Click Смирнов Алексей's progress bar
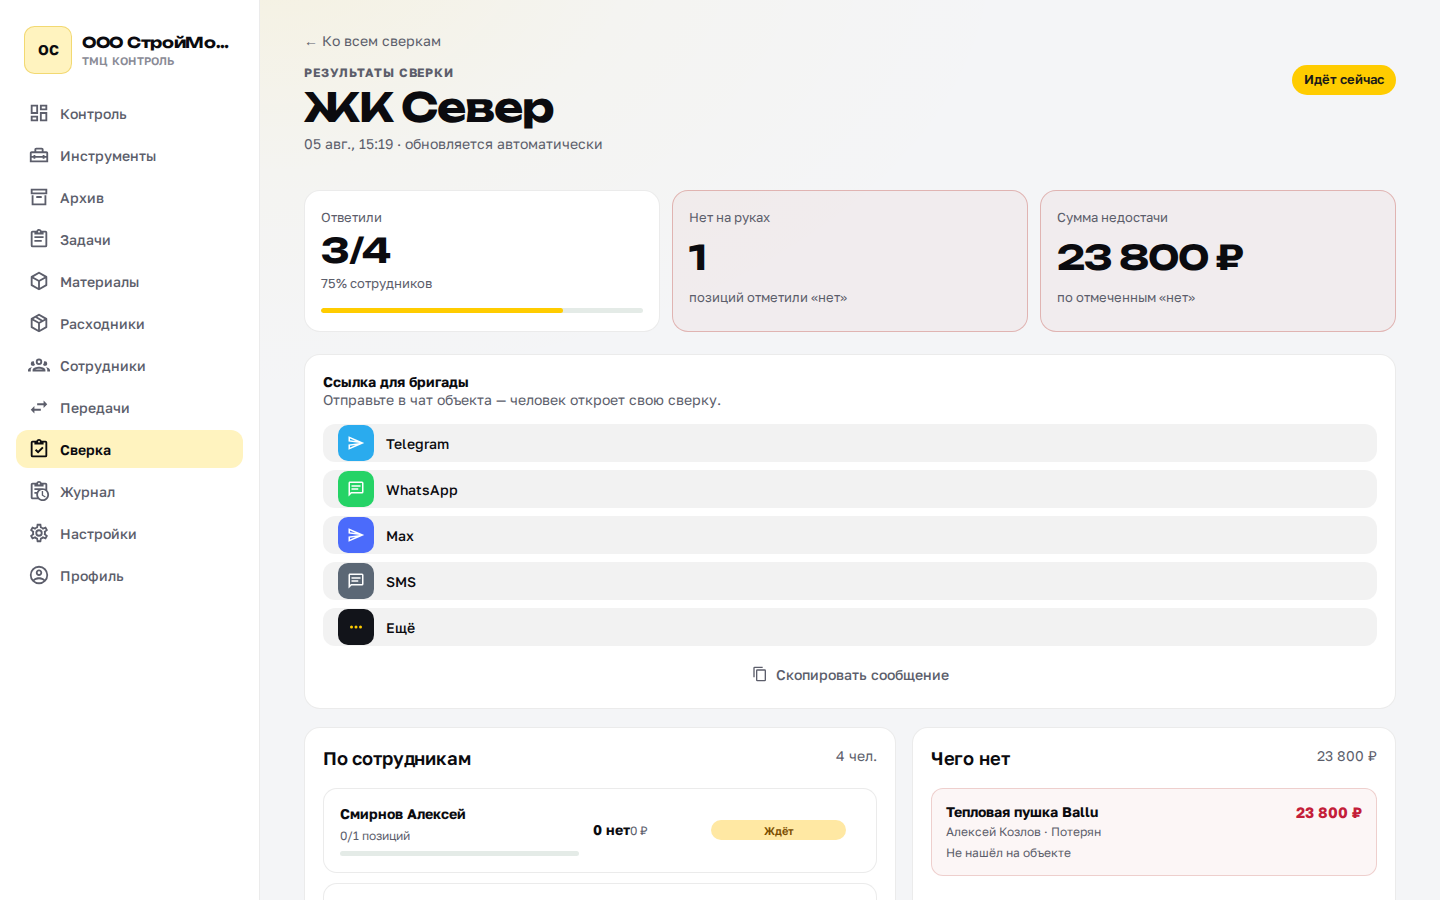 459,853
